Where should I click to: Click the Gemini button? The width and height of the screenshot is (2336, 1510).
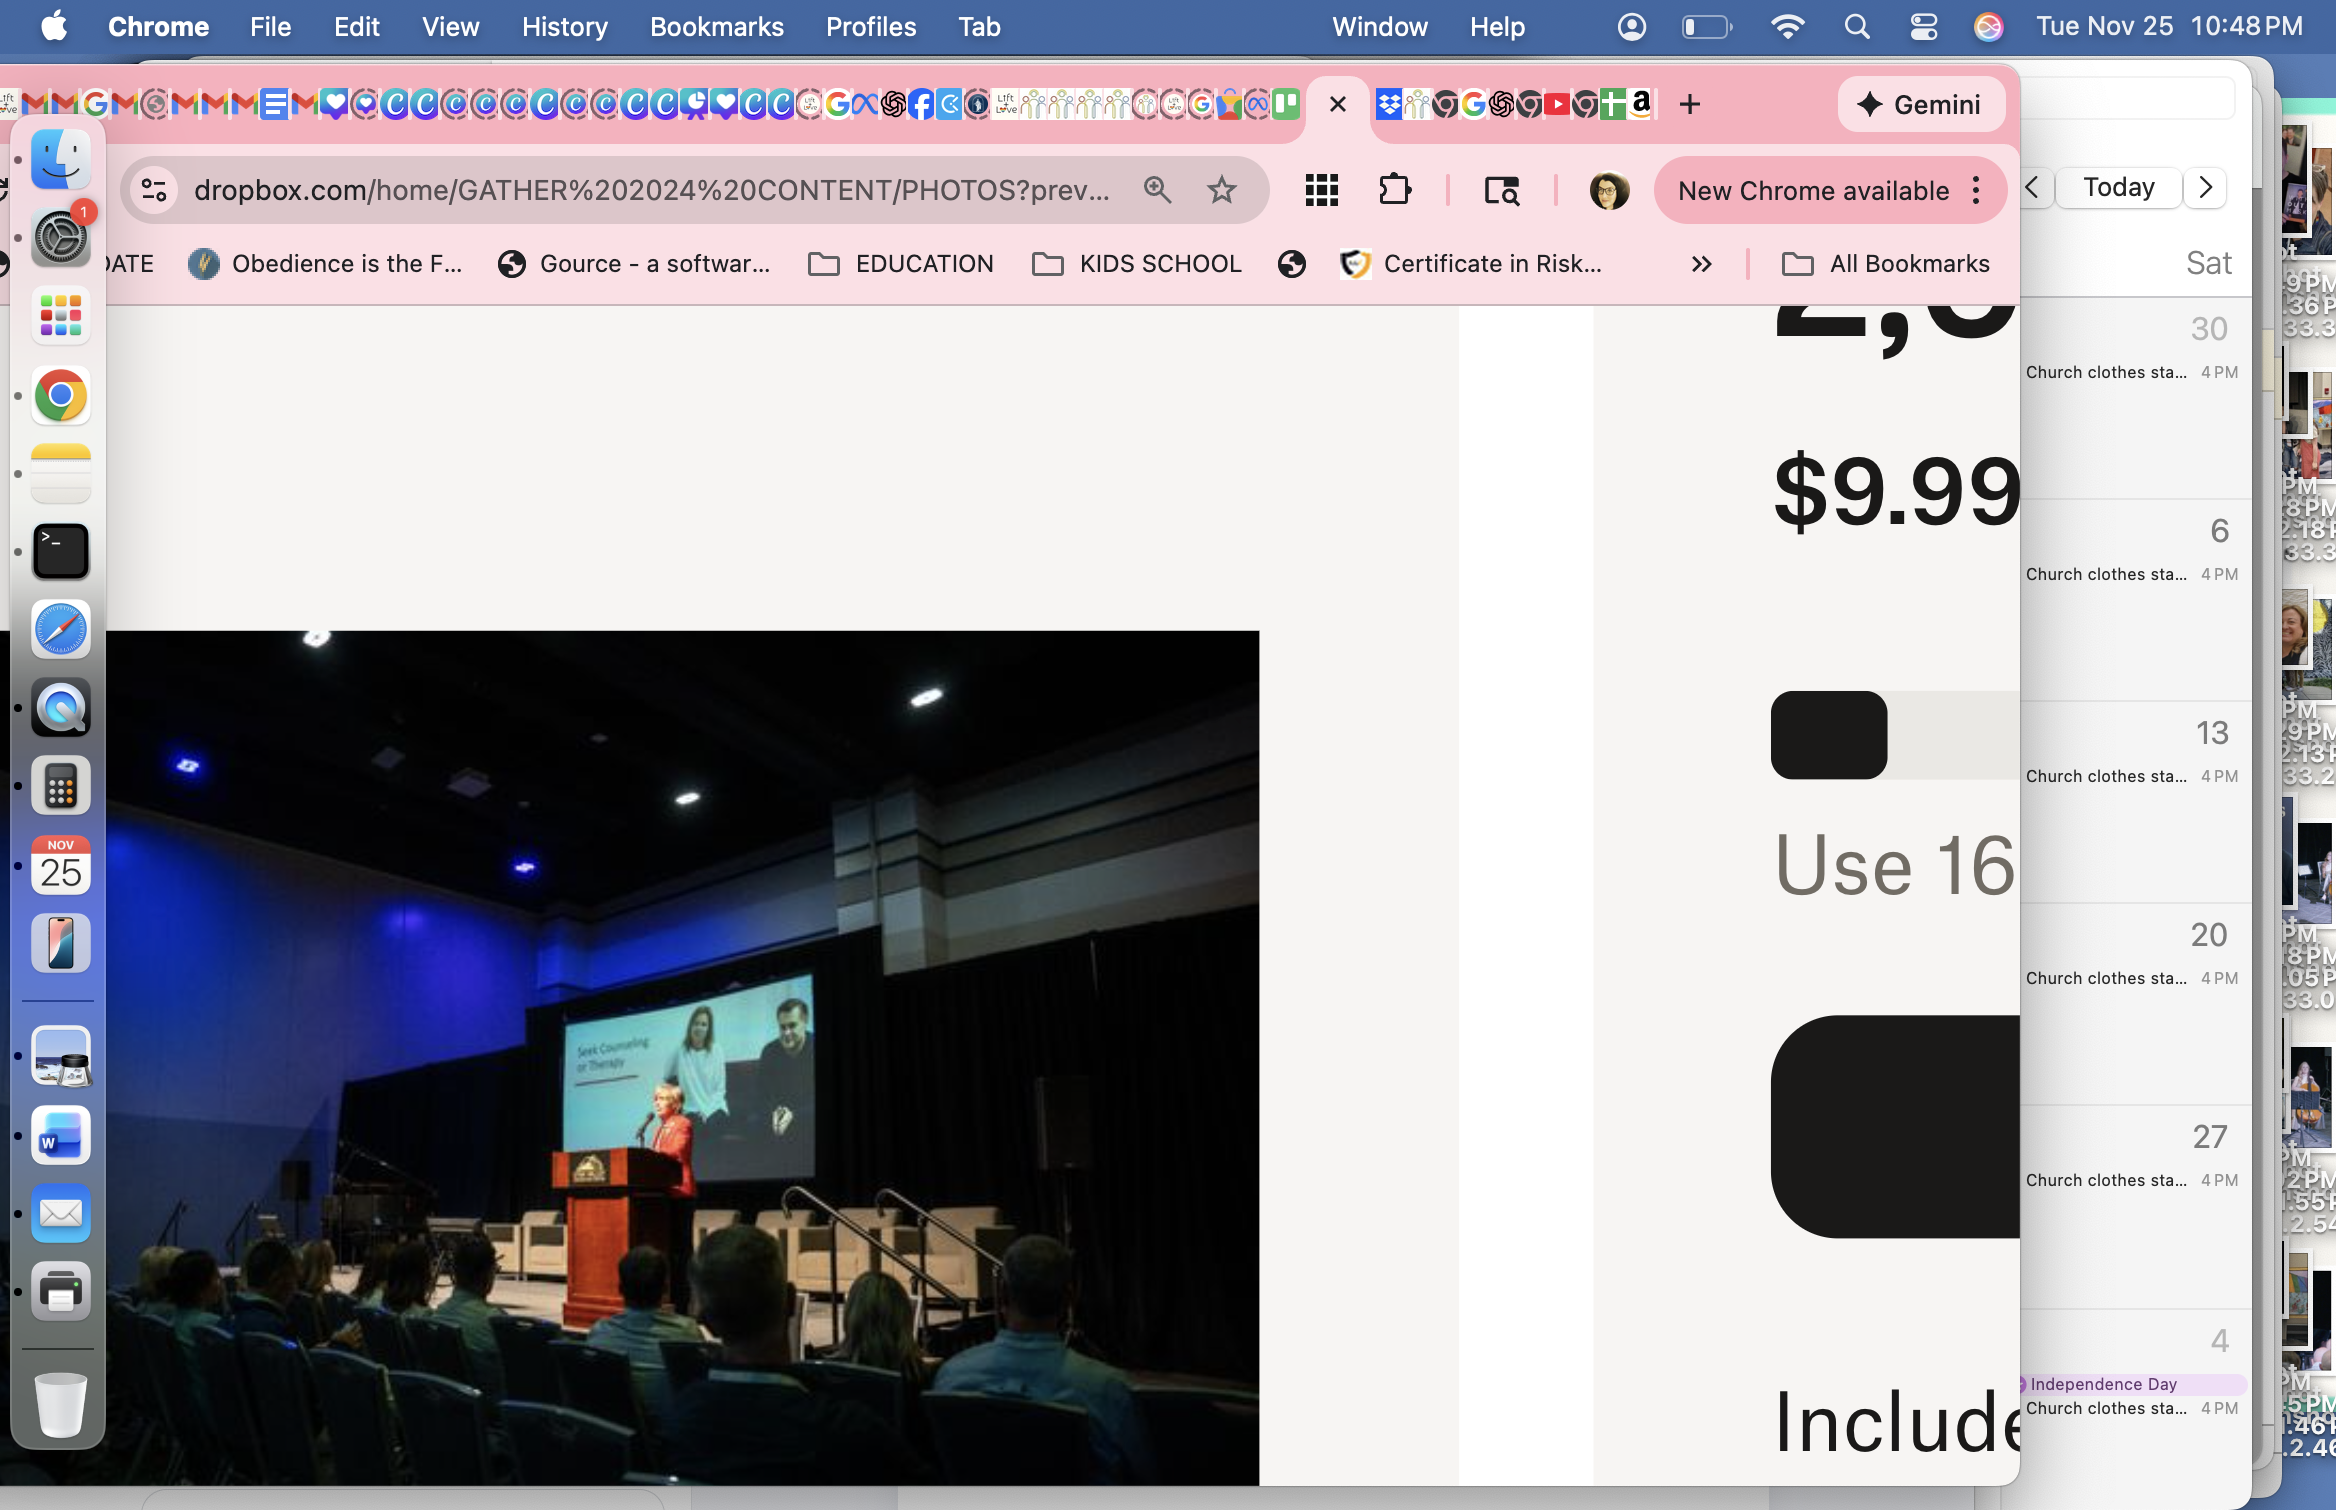point(1920,104)
